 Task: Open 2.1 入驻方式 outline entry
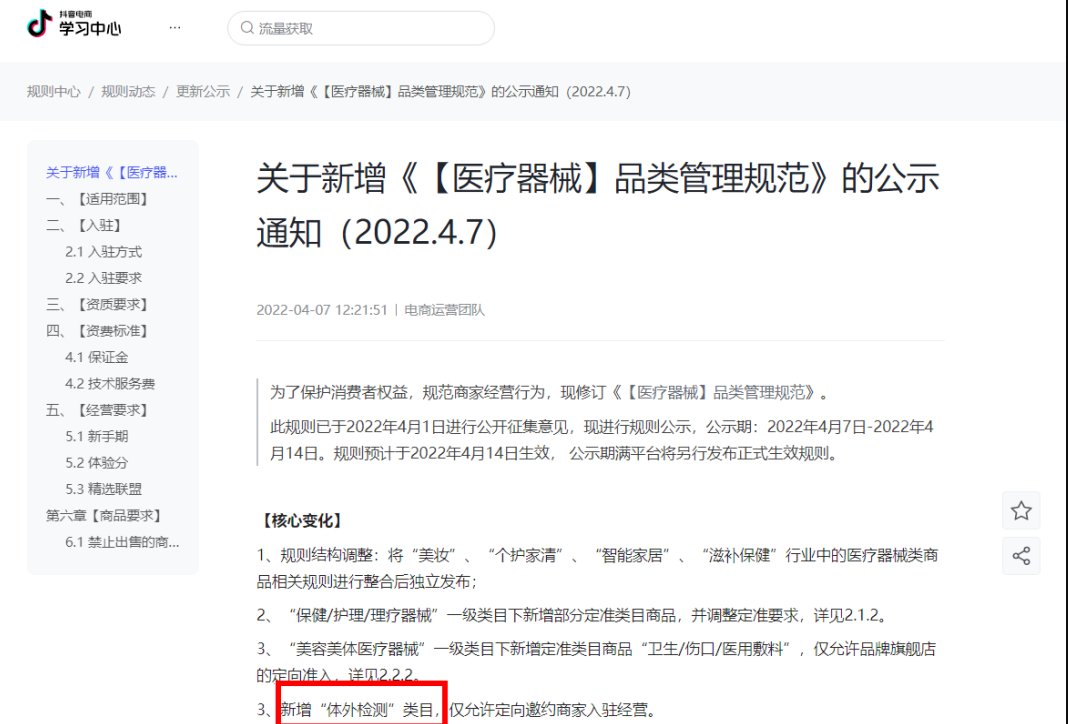coord(103,252)
